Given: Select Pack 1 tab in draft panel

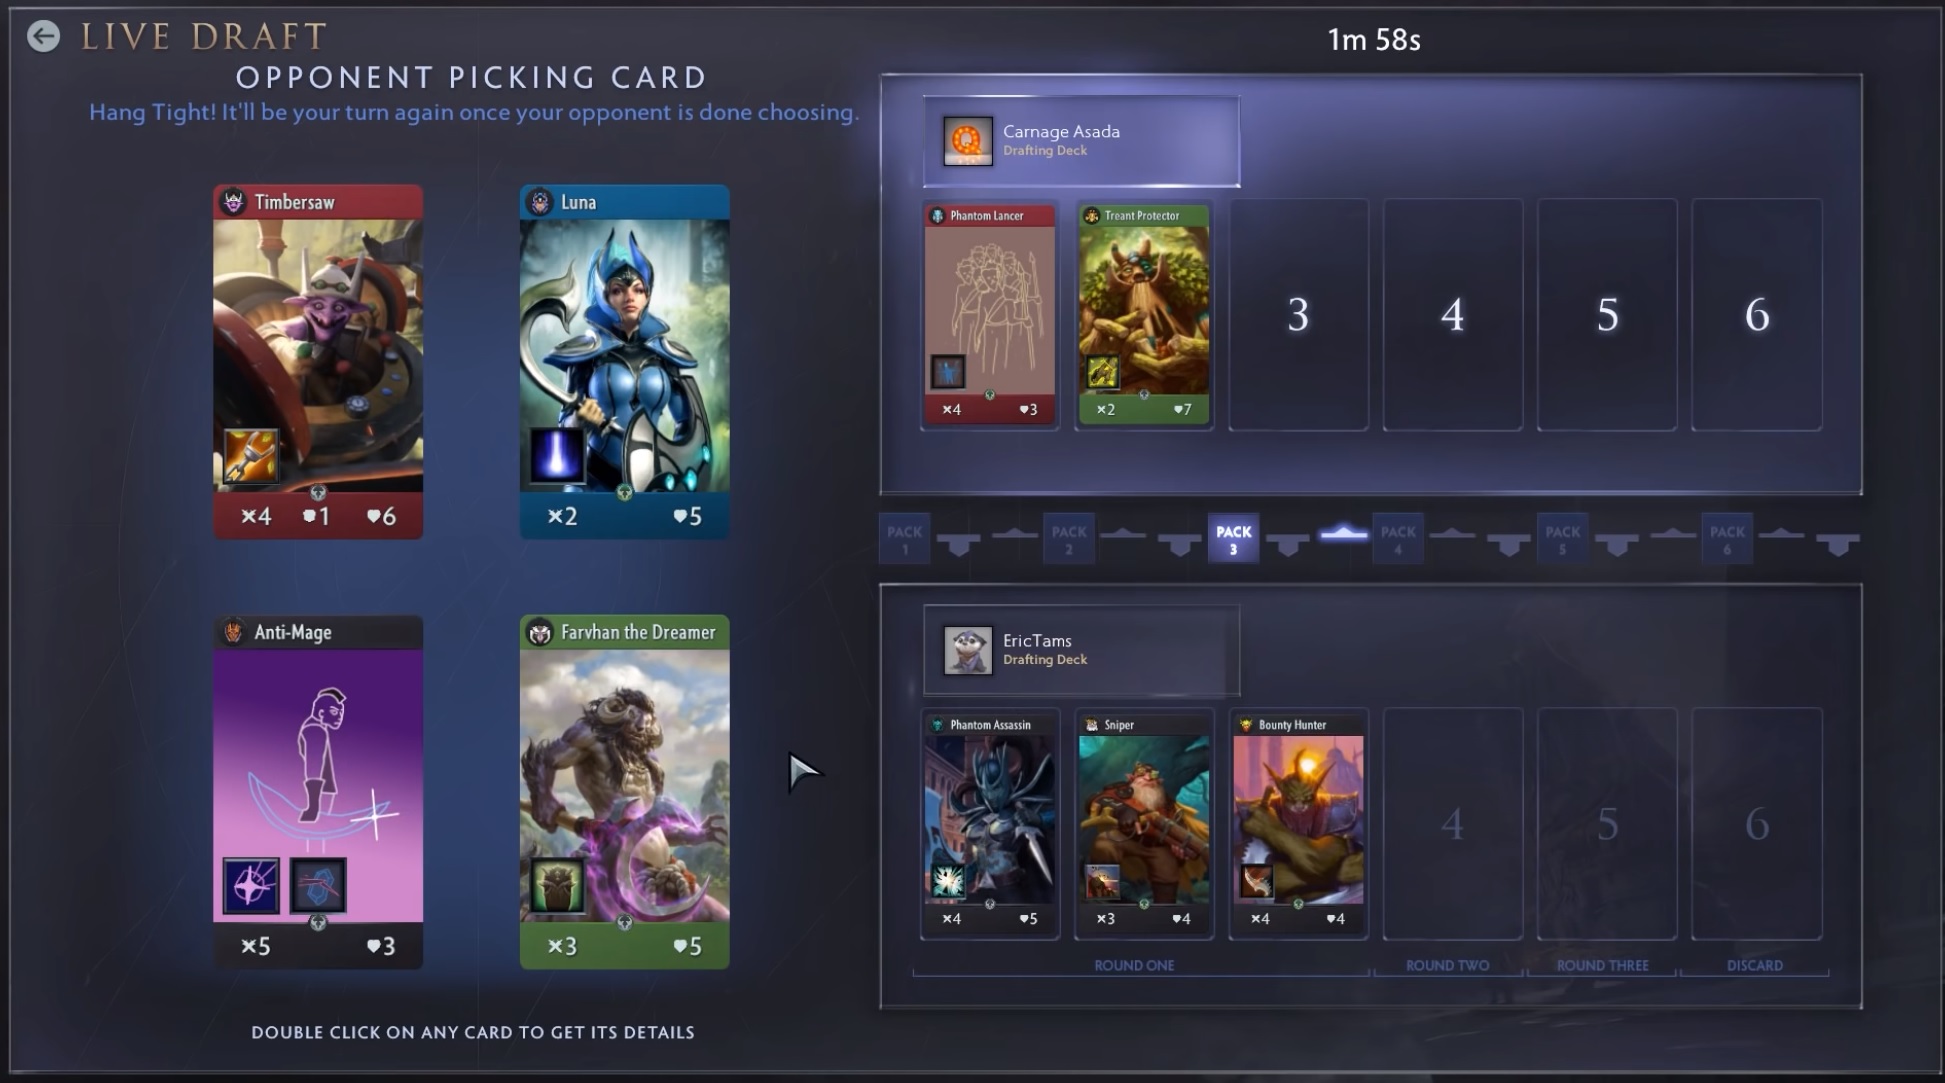Looking at the screenshot, I should [899, 537].
